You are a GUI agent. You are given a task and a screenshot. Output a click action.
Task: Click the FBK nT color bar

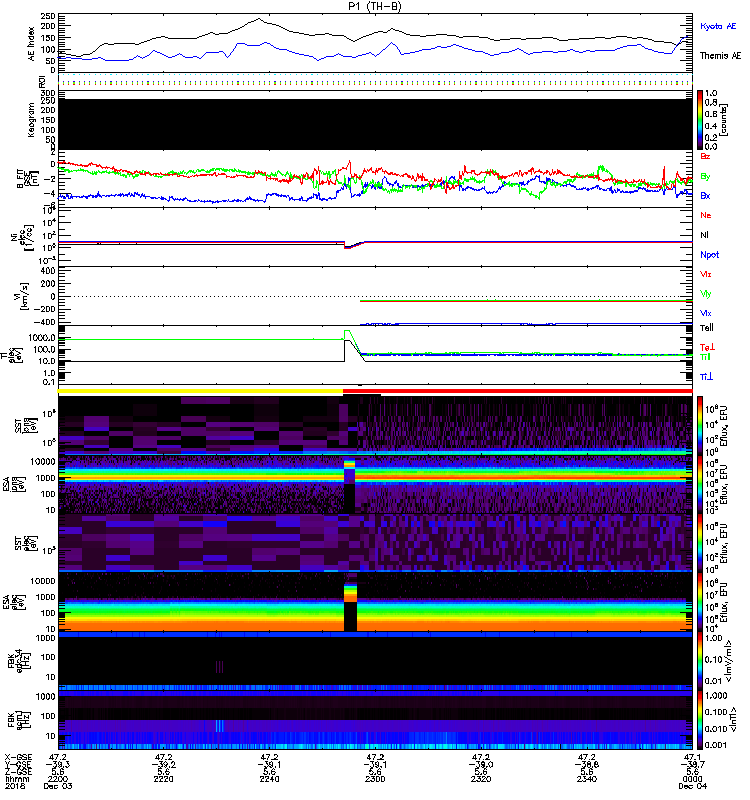699,720
